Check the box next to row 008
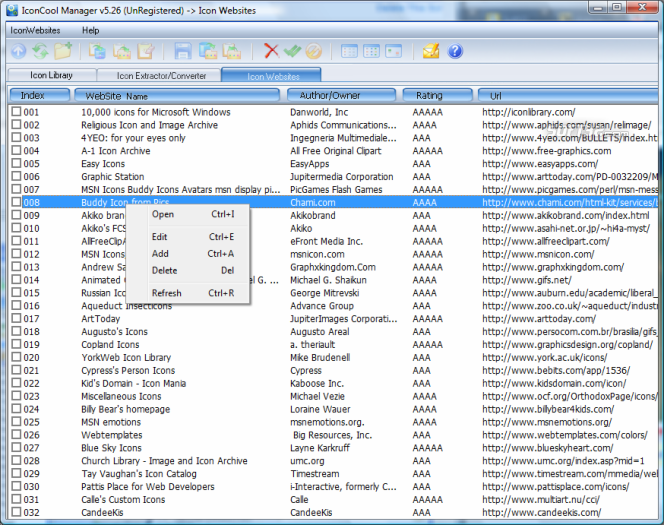This screenshot has height=525, width=664. 16,202
